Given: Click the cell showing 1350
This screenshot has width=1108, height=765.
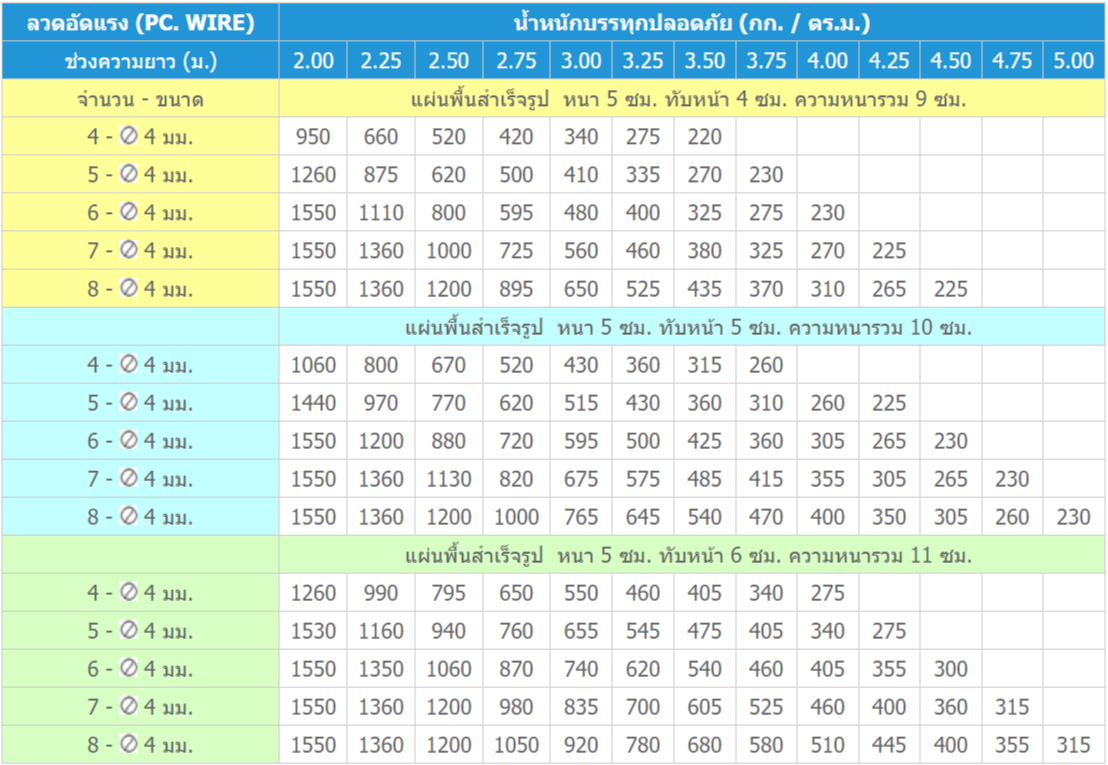Looking at the screenshot, I should coord(381,669).
